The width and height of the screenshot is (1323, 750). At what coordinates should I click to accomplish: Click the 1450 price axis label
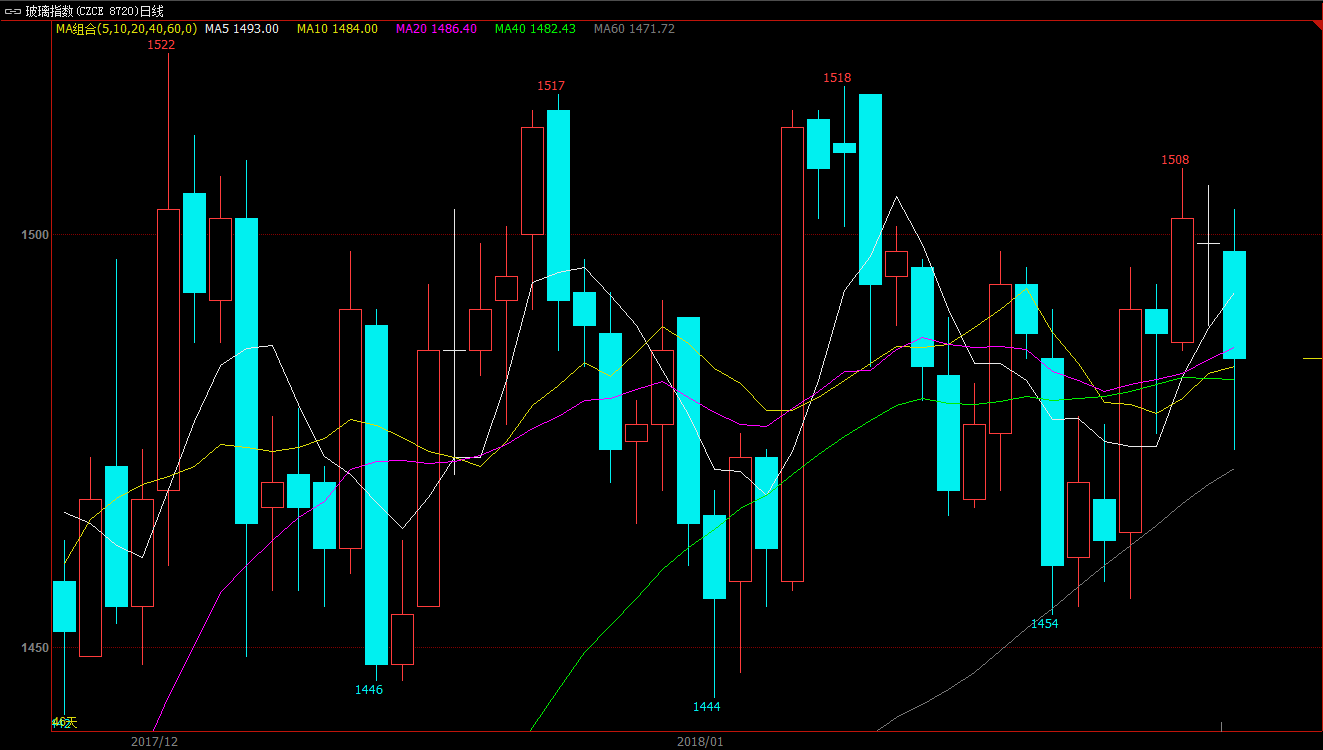tap(34, 648)
